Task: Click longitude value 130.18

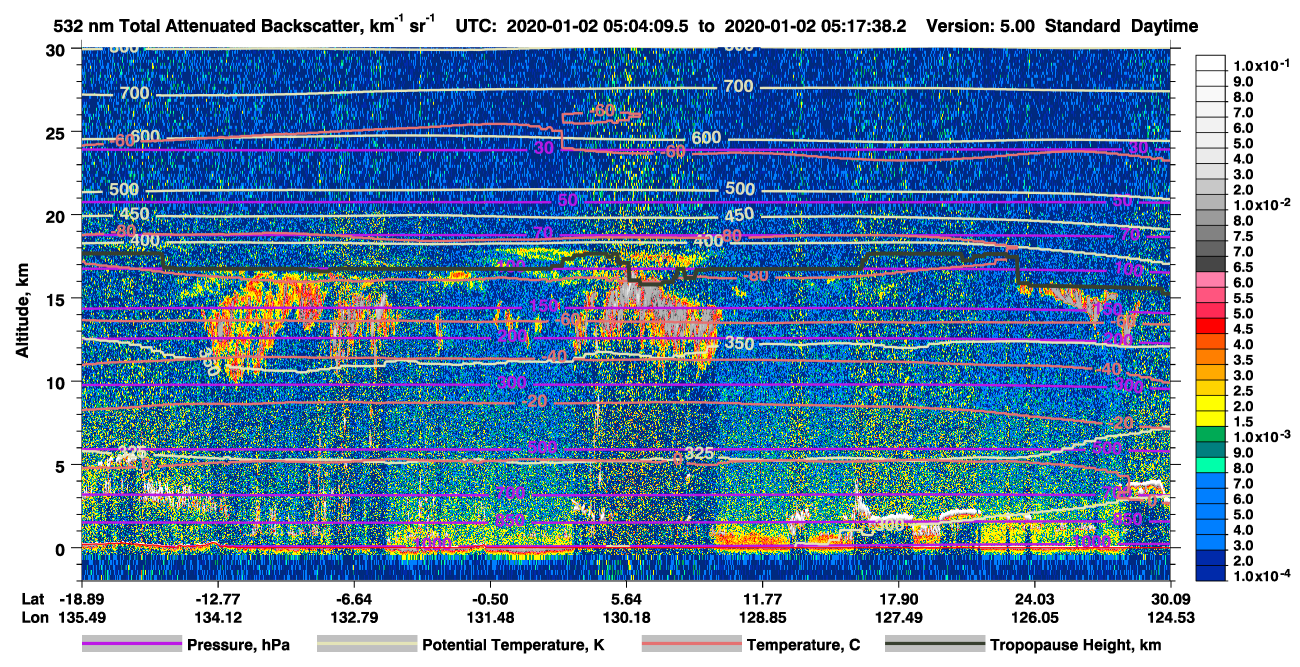Action: (x=625, y=617)
